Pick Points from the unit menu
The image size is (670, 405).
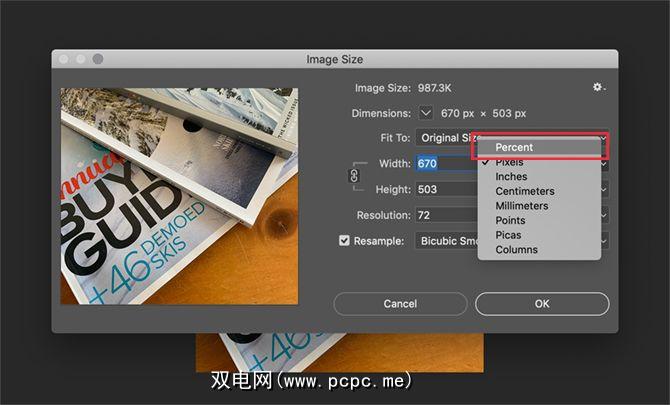click(540, 220)
